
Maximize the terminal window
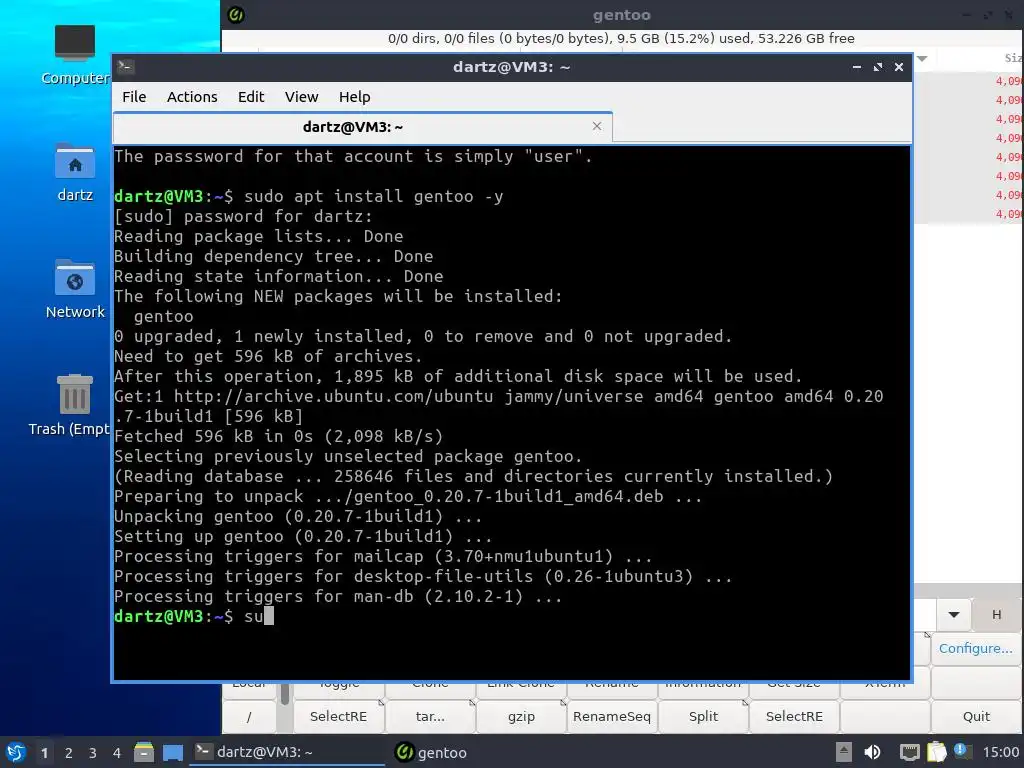(x=878, y=67)
